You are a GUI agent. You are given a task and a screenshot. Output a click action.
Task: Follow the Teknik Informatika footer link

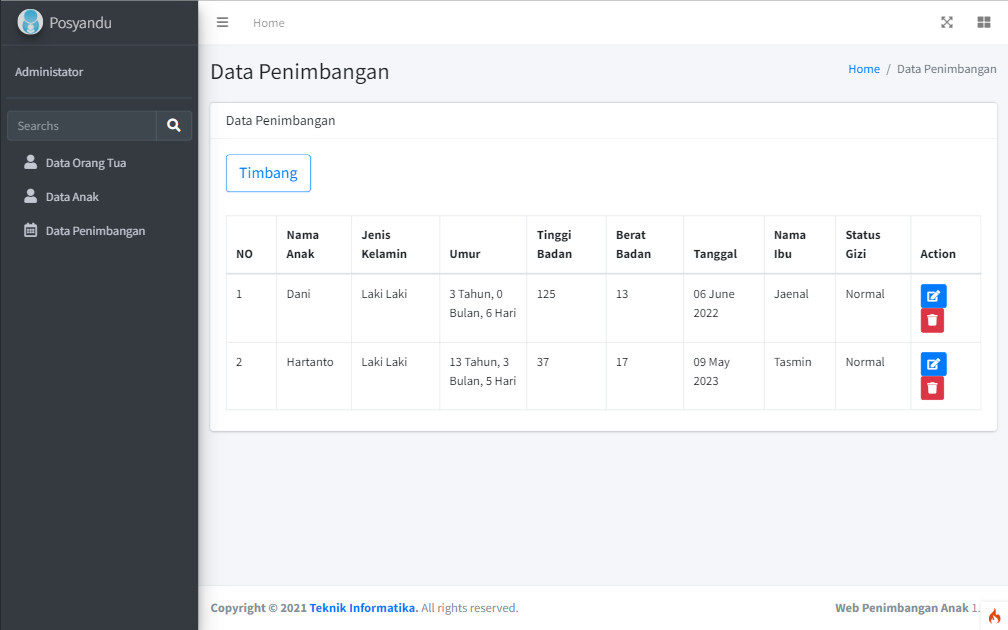click(363, 608)
